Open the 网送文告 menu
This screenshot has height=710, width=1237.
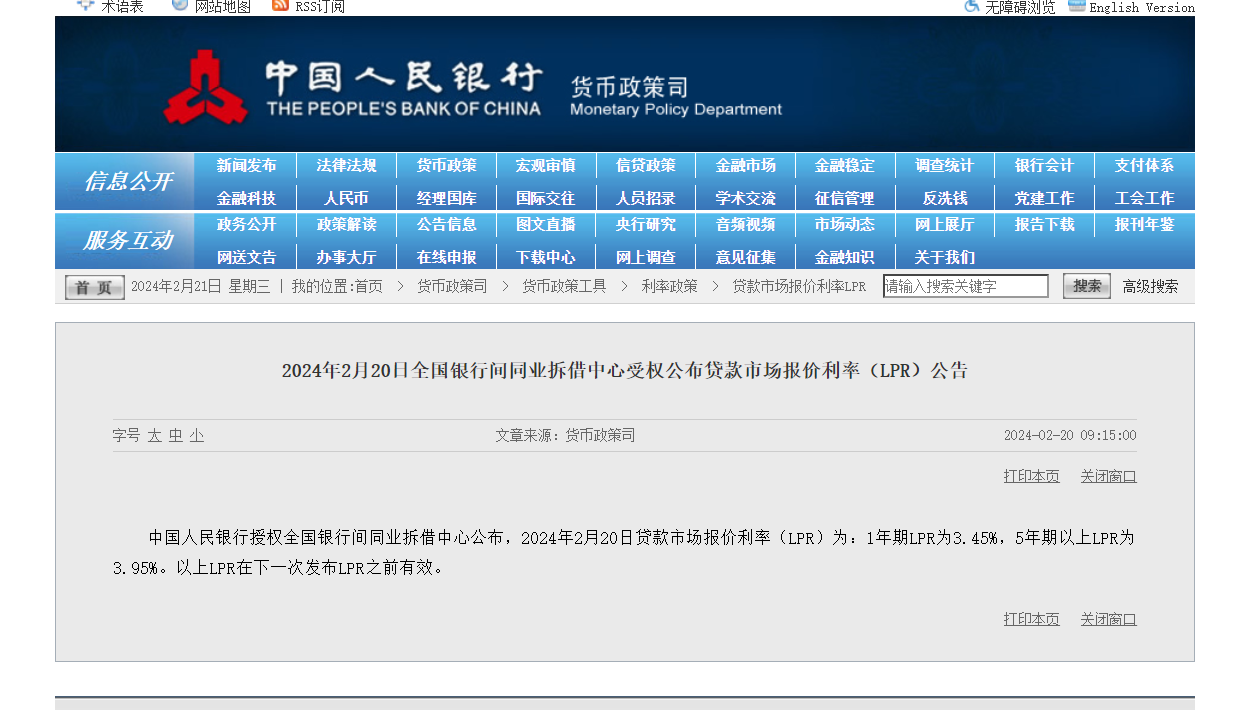coord(246,257)
